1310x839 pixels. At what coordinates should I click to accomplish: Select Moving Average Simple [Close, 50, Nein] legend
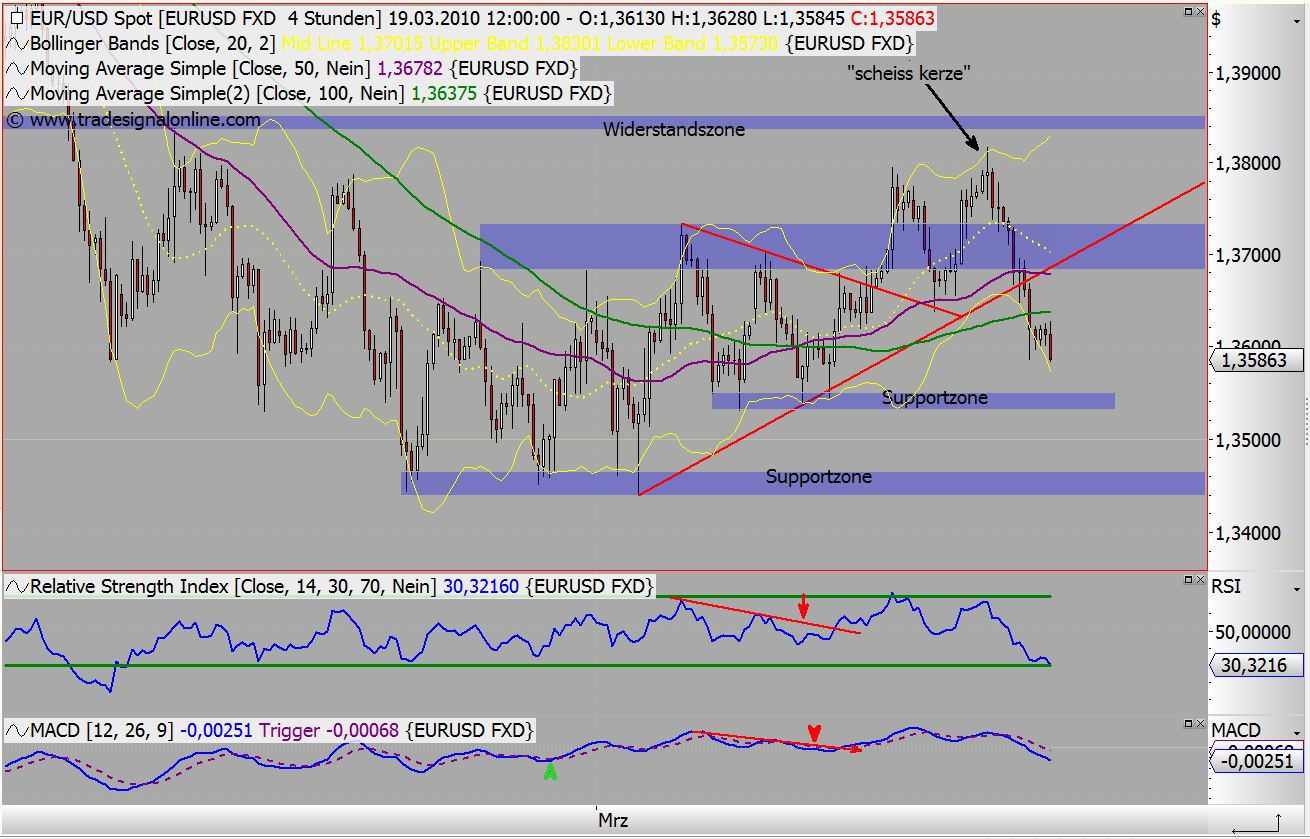[201, 69]
